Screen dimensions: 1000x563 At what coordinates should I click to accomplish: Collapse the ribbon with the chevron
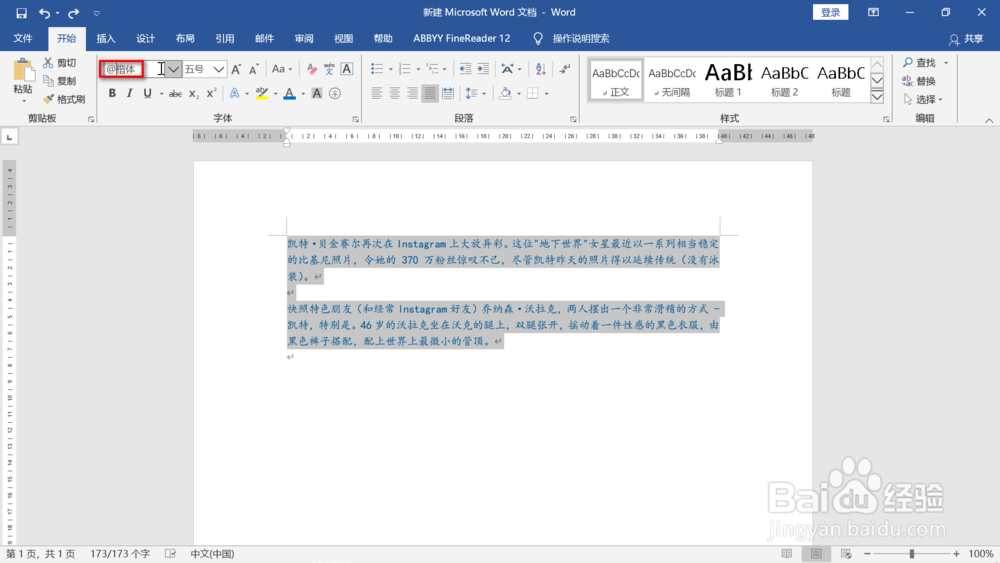[989, 120]
